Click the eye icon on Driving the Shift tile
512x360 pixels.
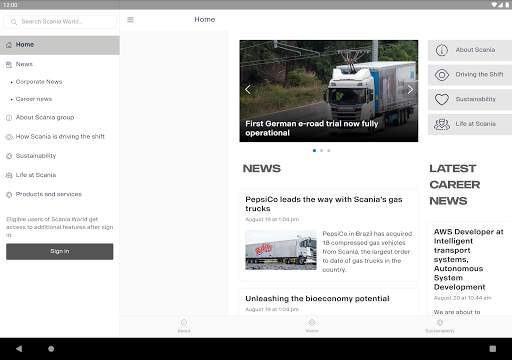tap(442, 75)
